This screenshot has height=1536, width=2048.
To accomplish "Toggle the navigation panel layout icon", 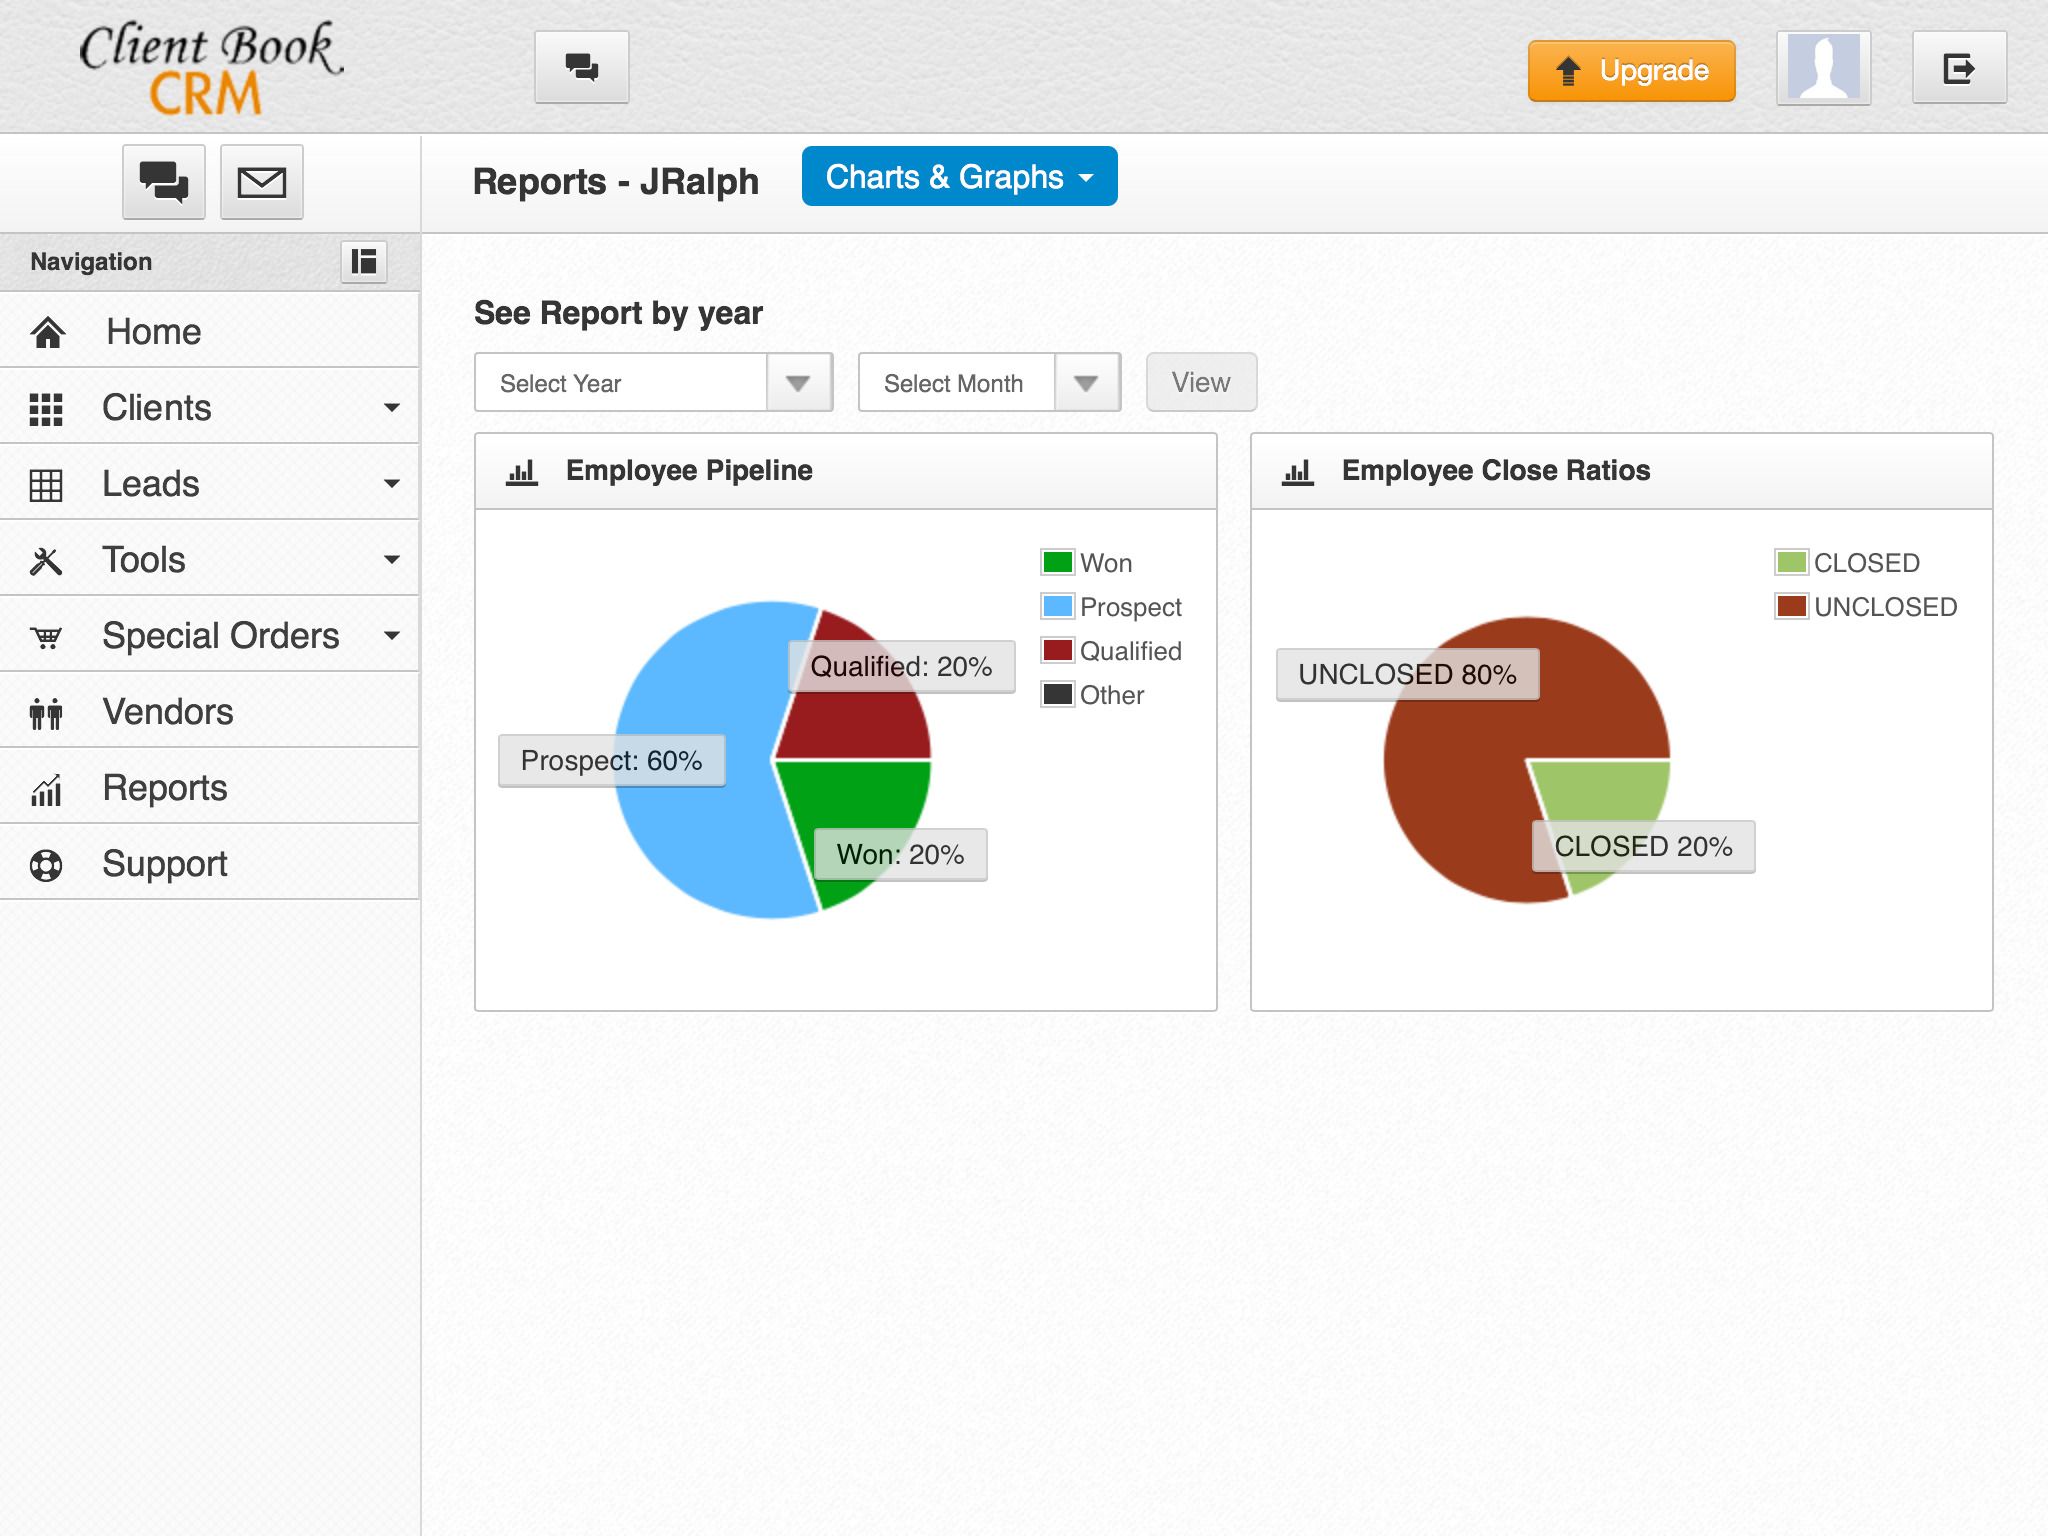I will point(364,262).
